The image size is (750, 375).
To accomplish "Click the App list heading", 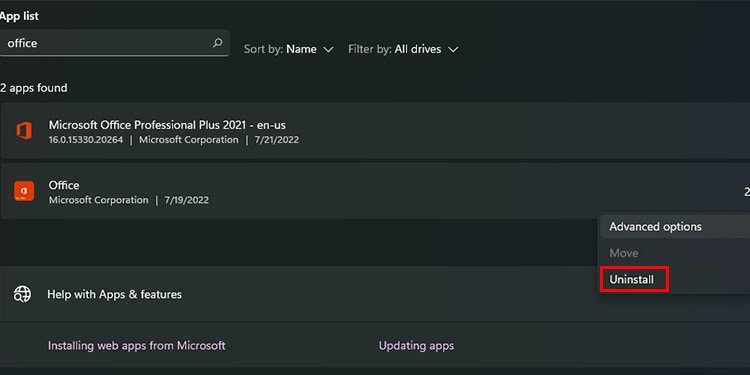I will coord(19,16).
